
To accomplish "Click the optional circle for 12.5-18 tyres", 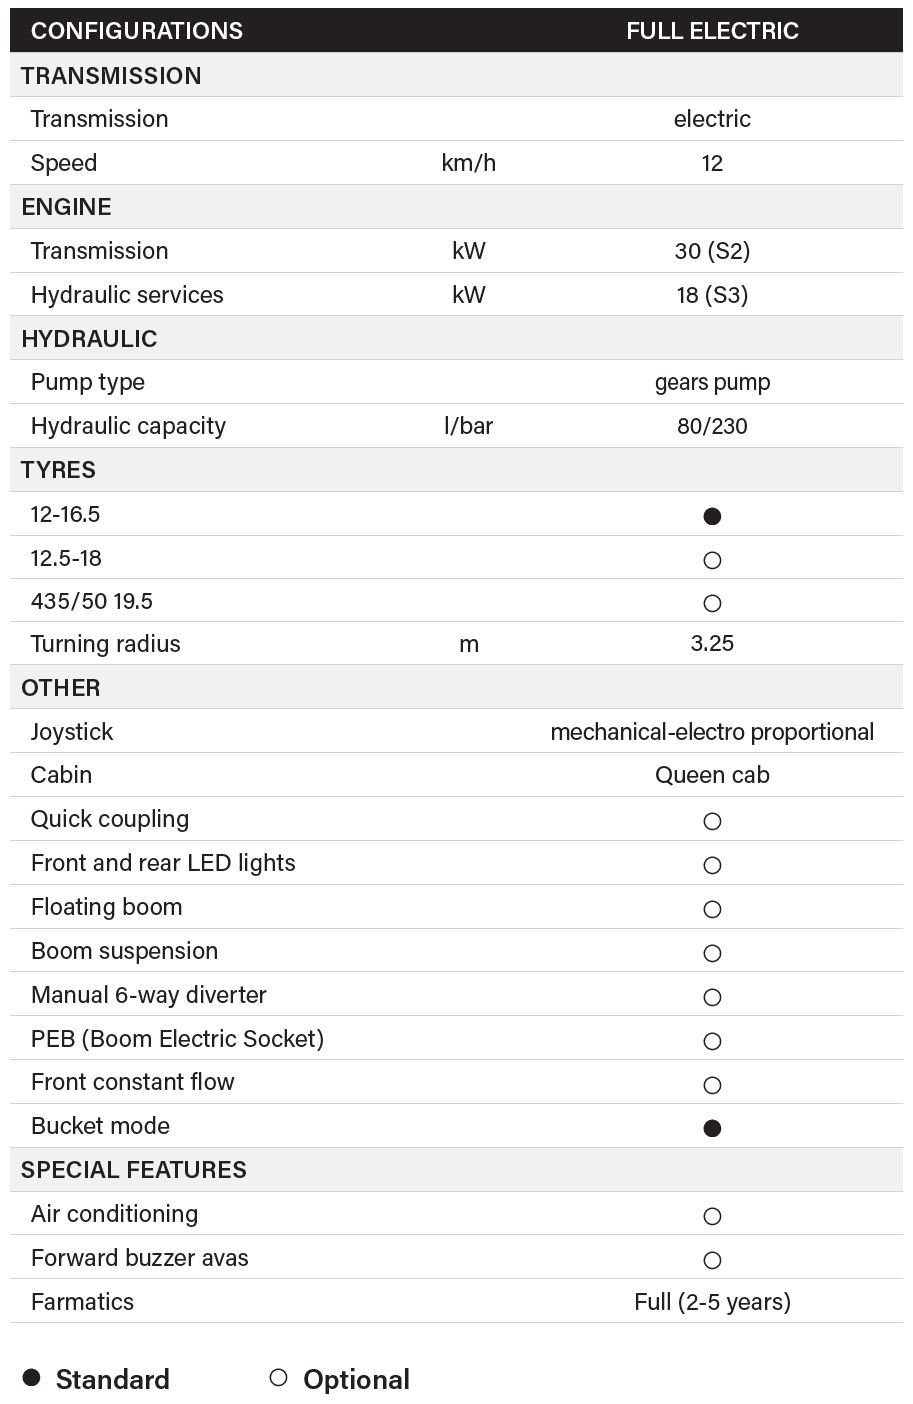I will pos(712,560).
